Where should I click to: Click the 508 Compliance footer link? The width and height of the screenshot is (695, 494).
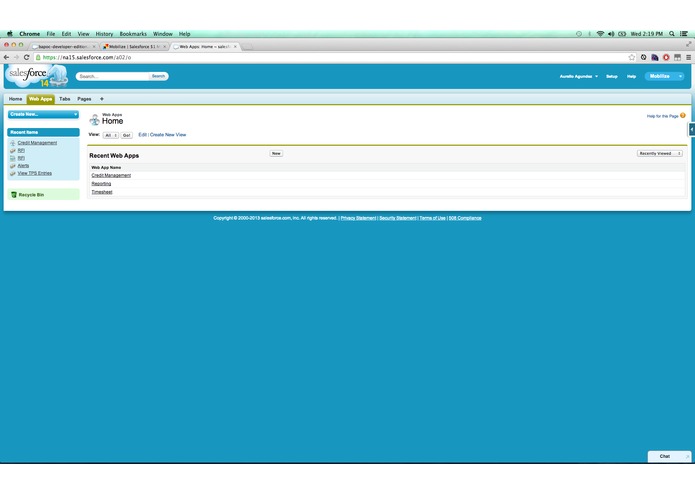(x=465, y=218)
